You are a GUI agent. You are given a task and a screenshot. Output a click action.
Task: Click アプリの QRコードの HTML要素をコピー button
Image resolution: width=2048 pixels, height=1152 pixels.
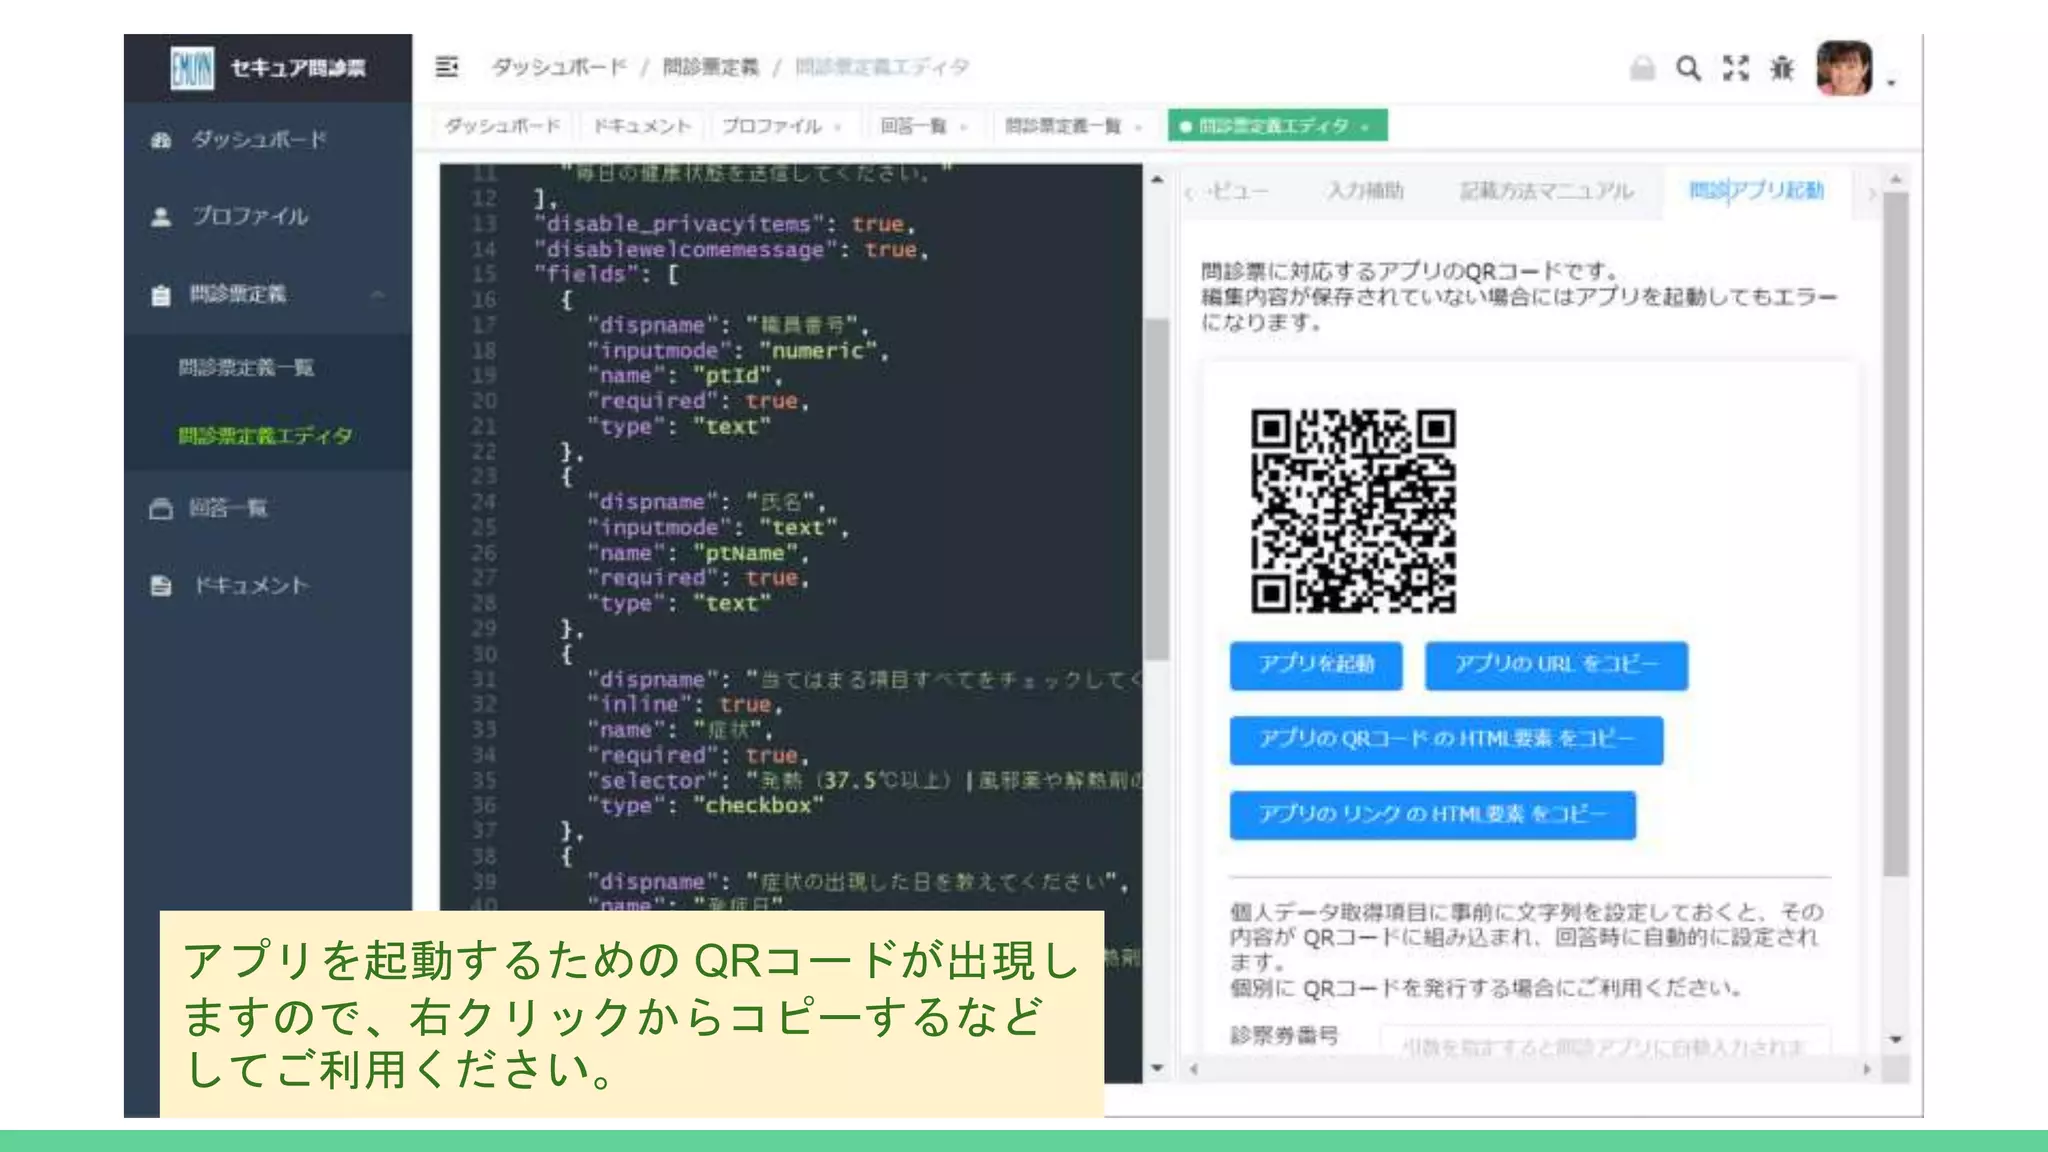pos(1446,740)
